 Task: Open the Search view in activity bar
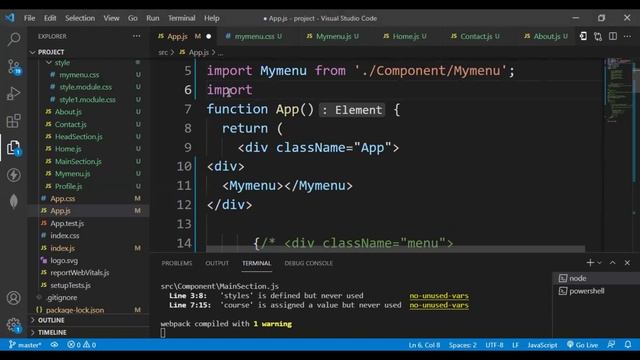13,39
